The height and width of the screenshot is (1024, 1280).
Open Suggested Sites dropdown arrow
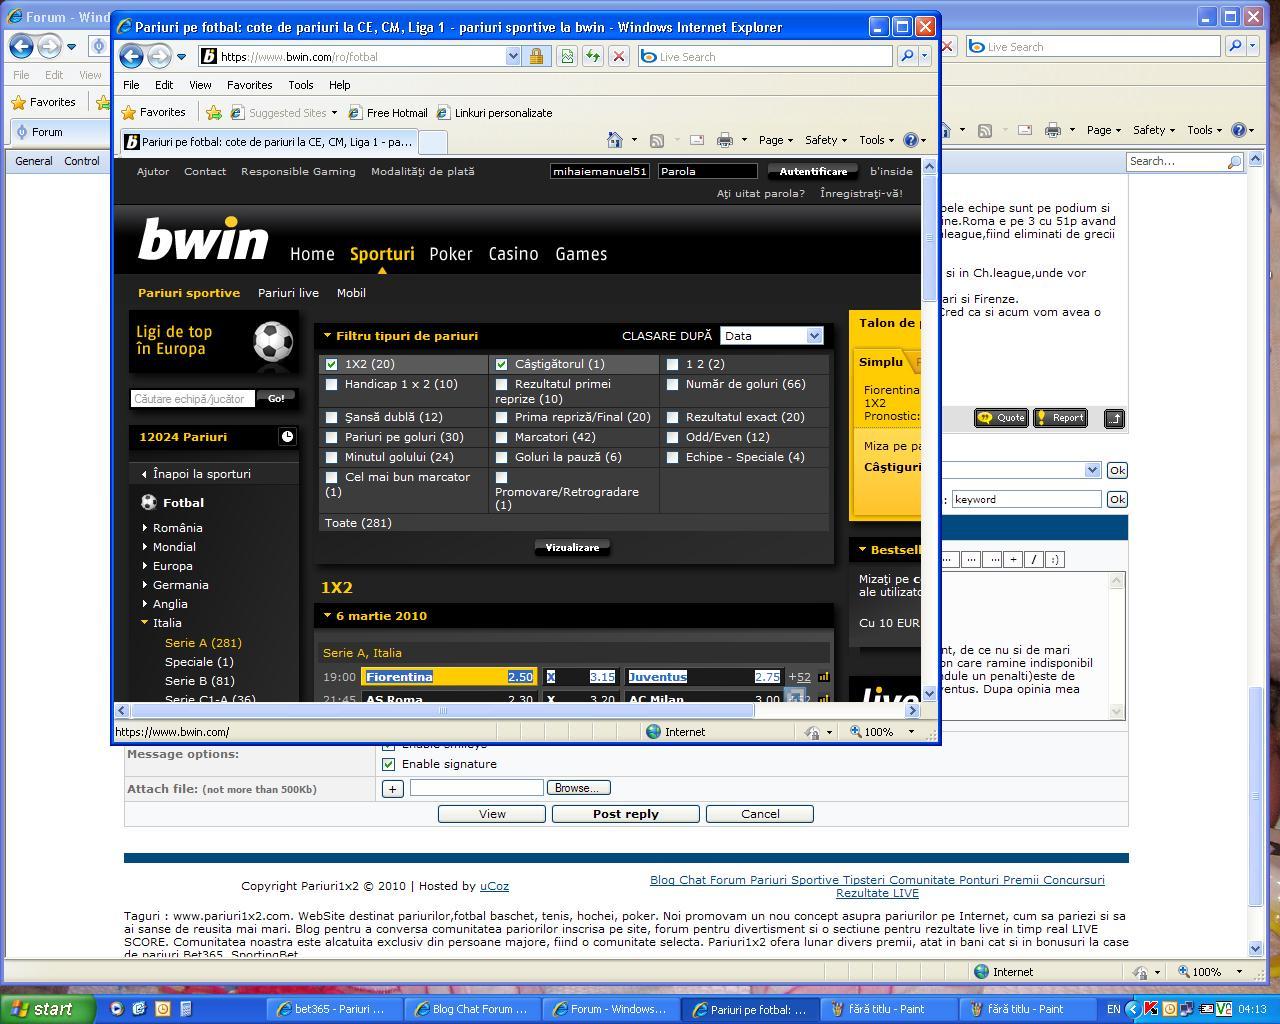pos(334,113)
